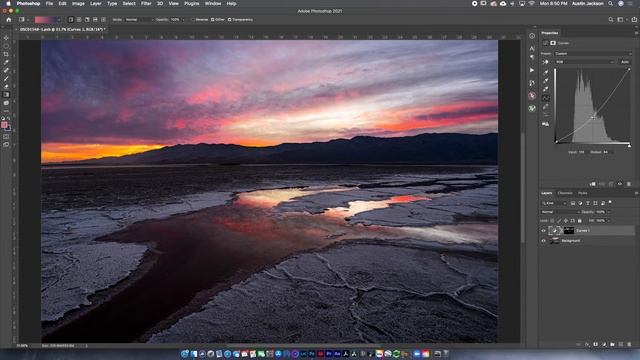Screen dimensions: 640x360
Task: Create new adjustment layer from Layers footer
Action: coord(604,344)
